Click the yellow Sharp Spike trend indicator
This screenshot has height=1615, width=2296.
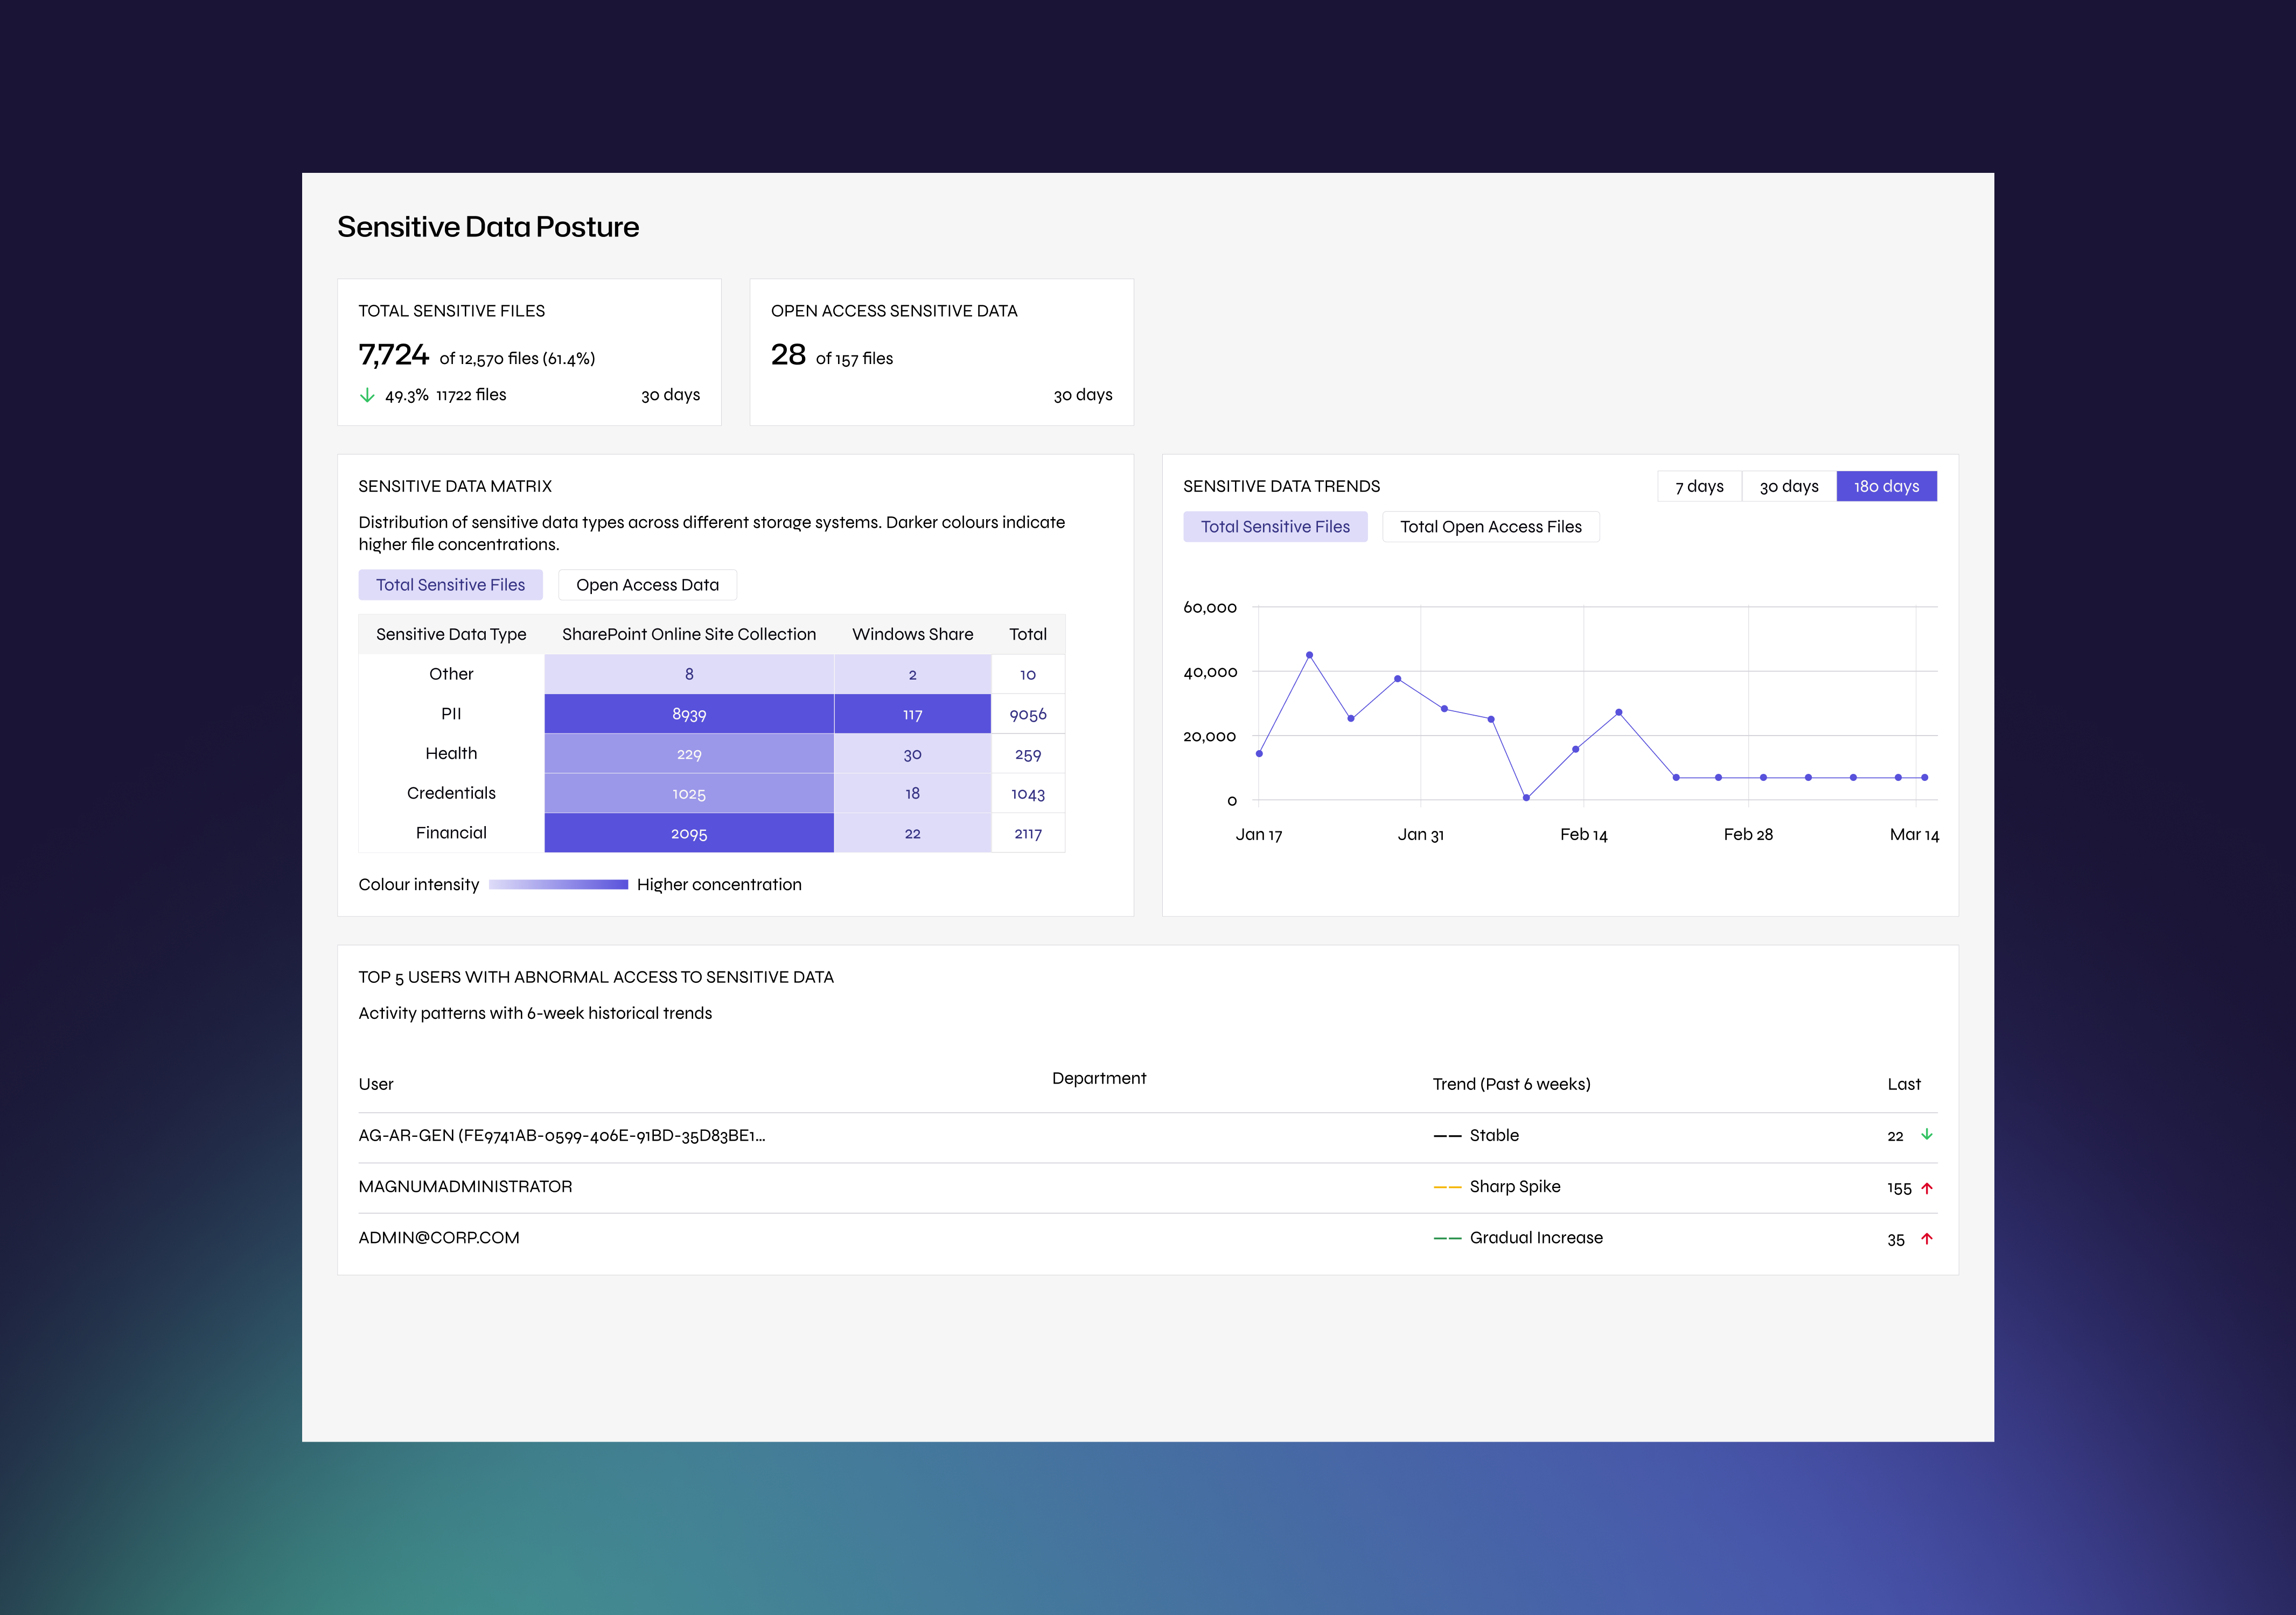click(x=1447, y=1187)
